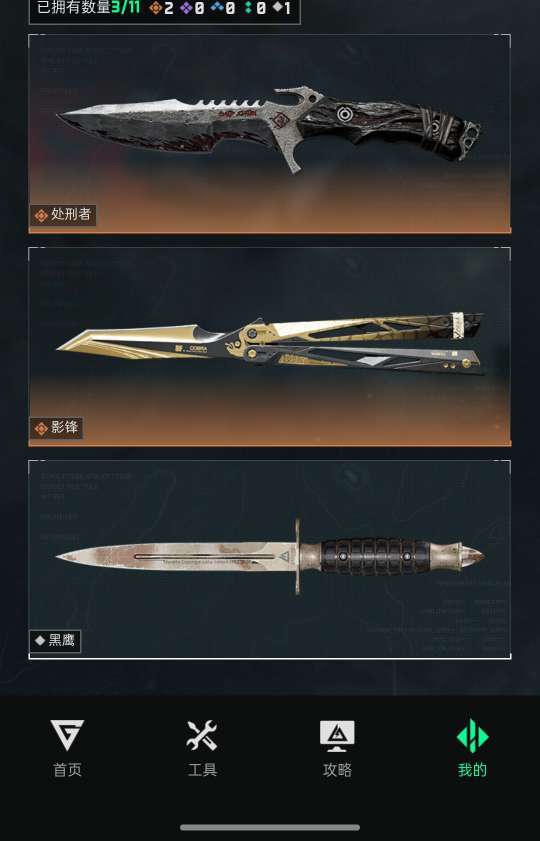Tap the white diamond icon beside 黑鹰
The height and width of the screenshot is (841, 540).
coord(40,640)
